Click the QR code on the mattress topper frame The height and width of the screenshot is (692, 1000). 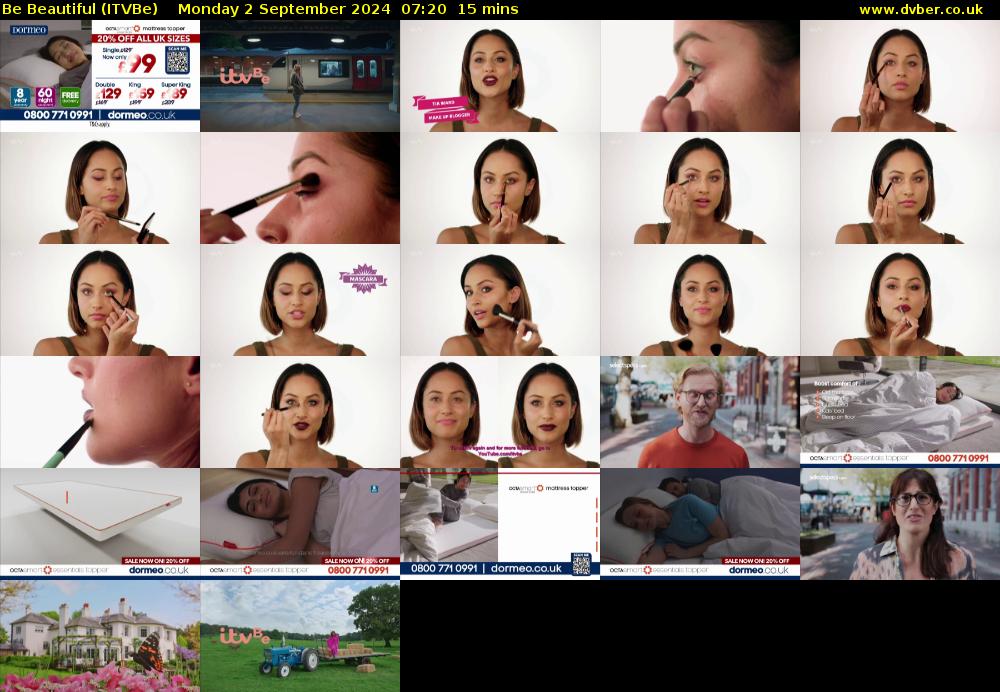[581, 565]
